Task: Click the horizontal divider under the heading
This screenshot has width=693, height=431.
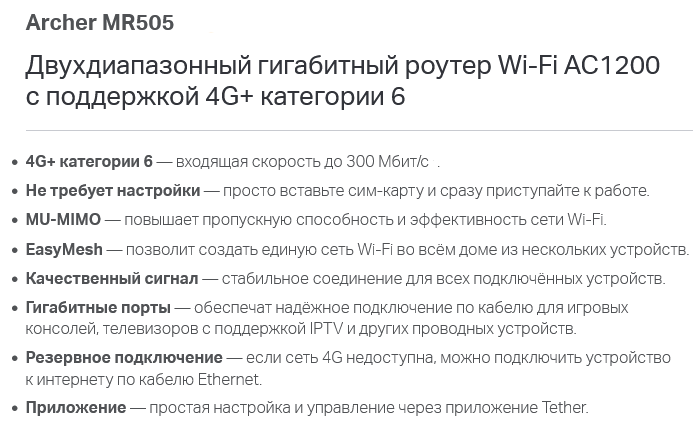Action: tap(359, 130)
